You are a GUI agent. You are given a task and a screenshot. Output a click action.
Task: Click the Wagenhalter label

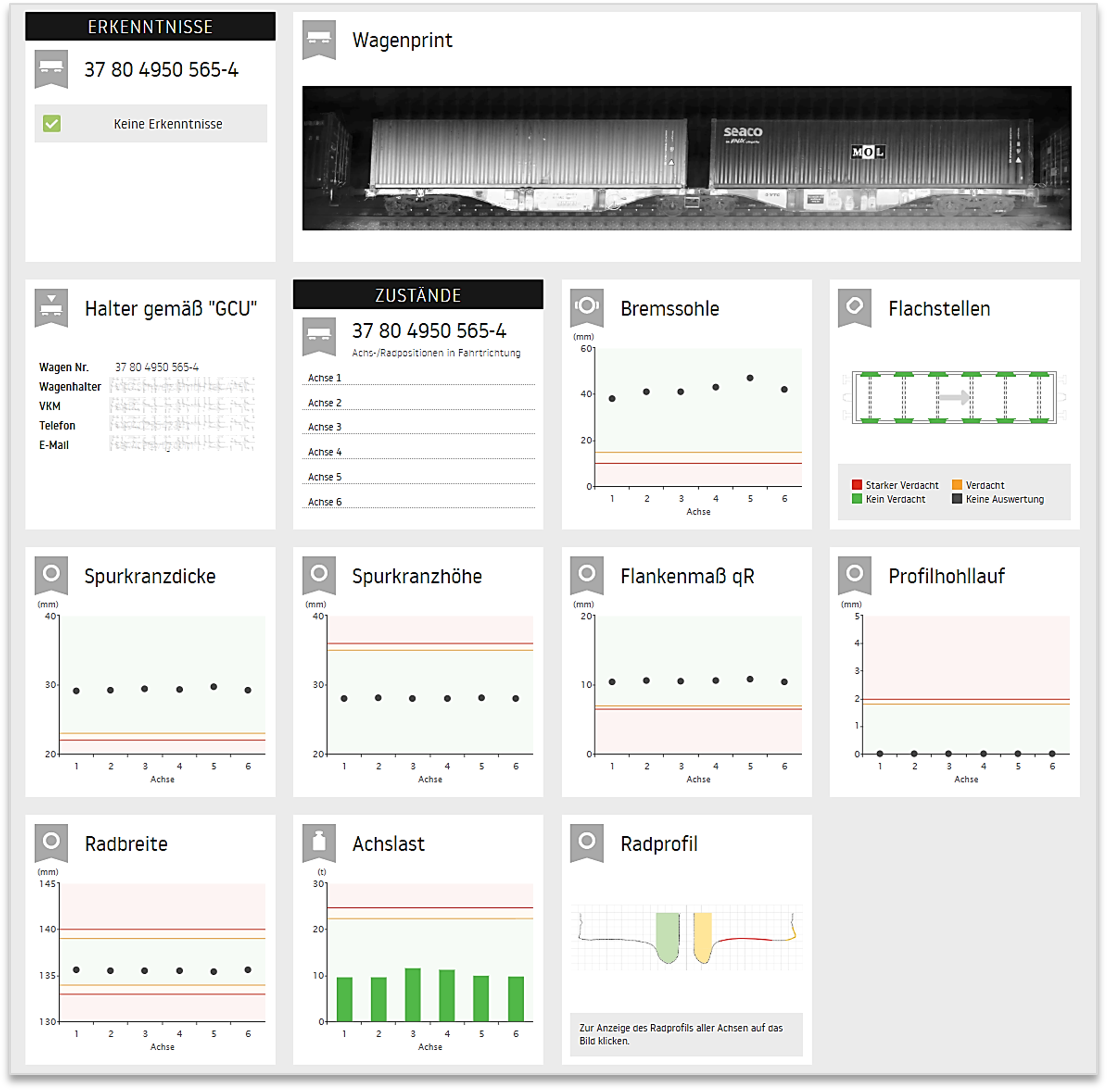70,387
